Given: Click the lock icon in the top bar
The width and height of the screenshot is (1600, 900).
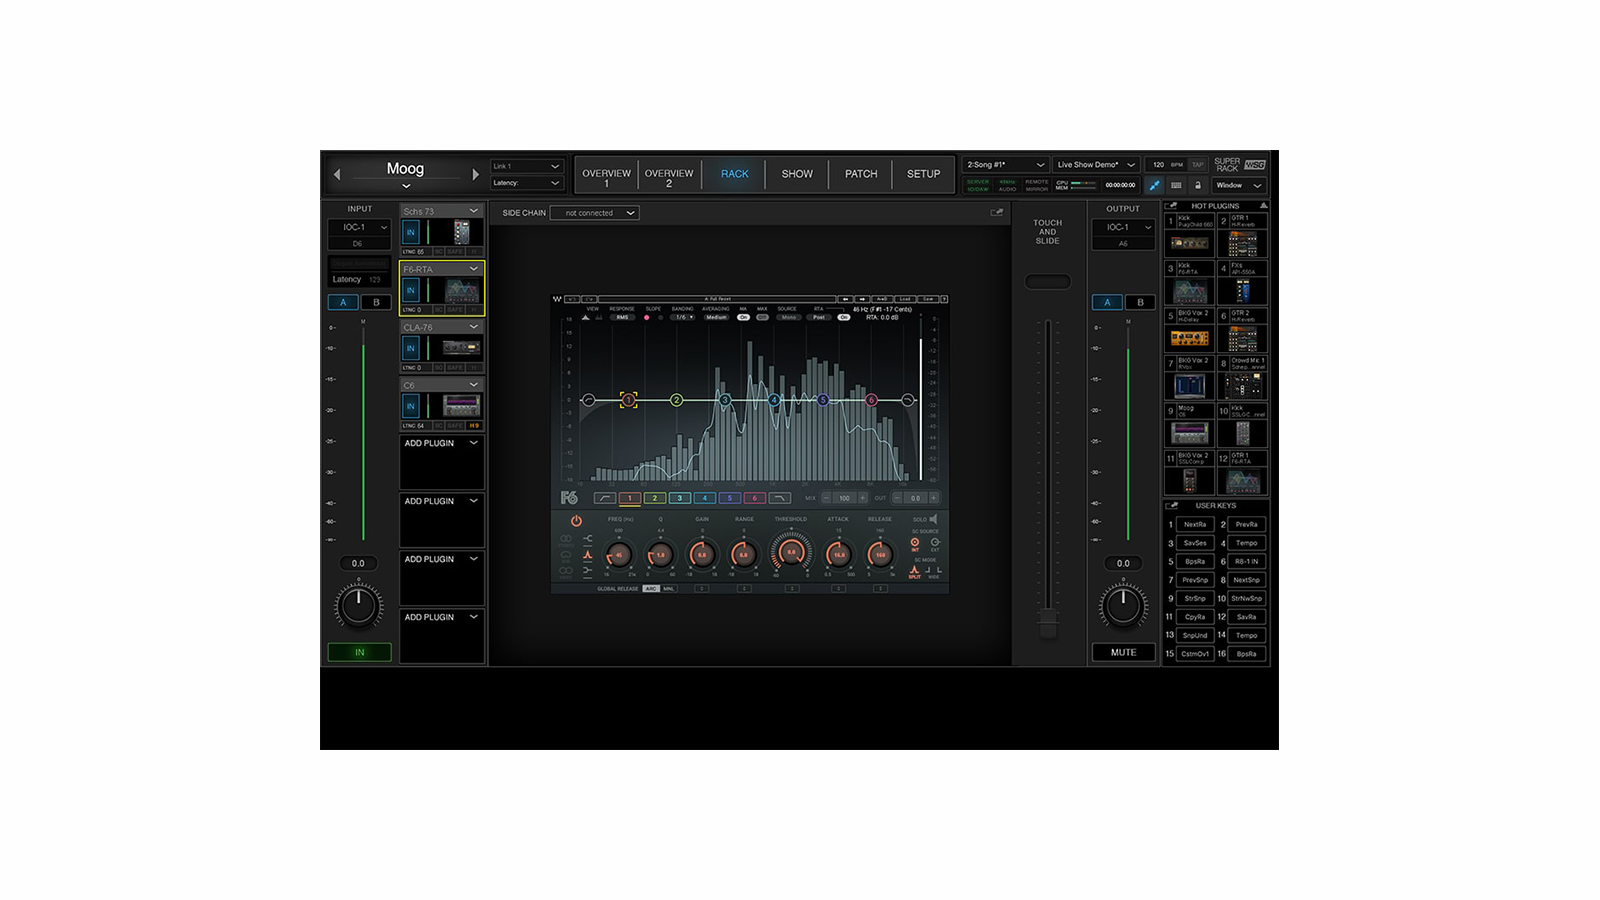Looking at the screenshot, I should tap(1197, 185).
